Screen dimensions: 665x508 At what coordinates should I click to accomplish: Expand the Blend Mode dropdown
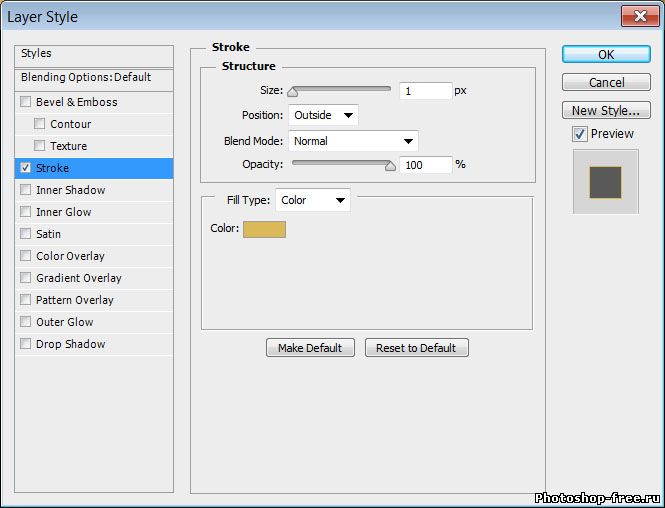click(x=353, y=141)
